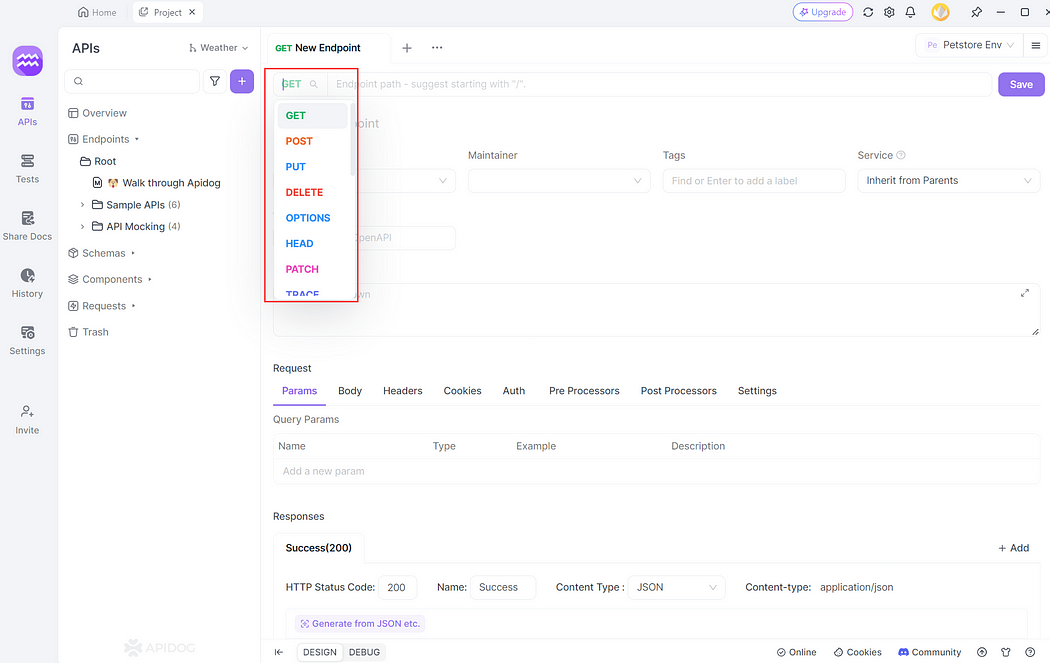This screenshot has width=1050, height=663.
Task: Click Generate from JSON etc. button
Action: pos(359,623)
